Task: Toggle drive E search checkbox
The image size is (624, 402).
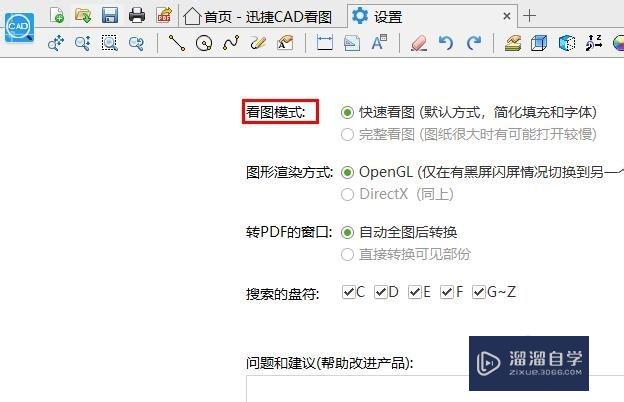Action: click(415, 292)
